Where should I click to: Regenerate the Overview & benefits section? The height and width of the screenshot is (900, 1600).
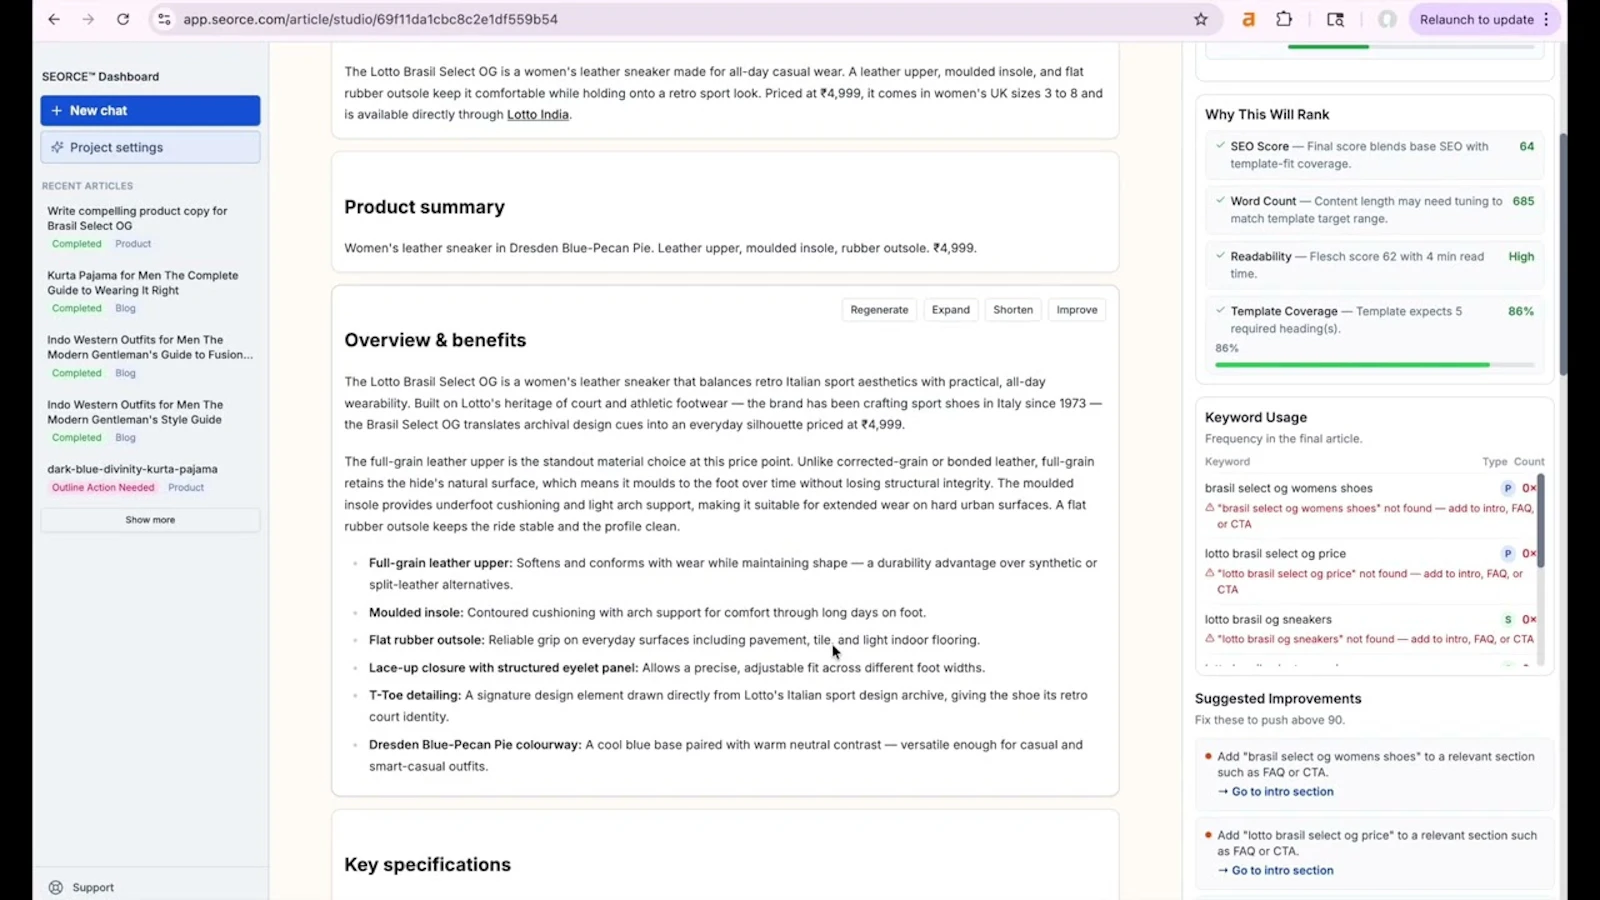coord(879,310)
